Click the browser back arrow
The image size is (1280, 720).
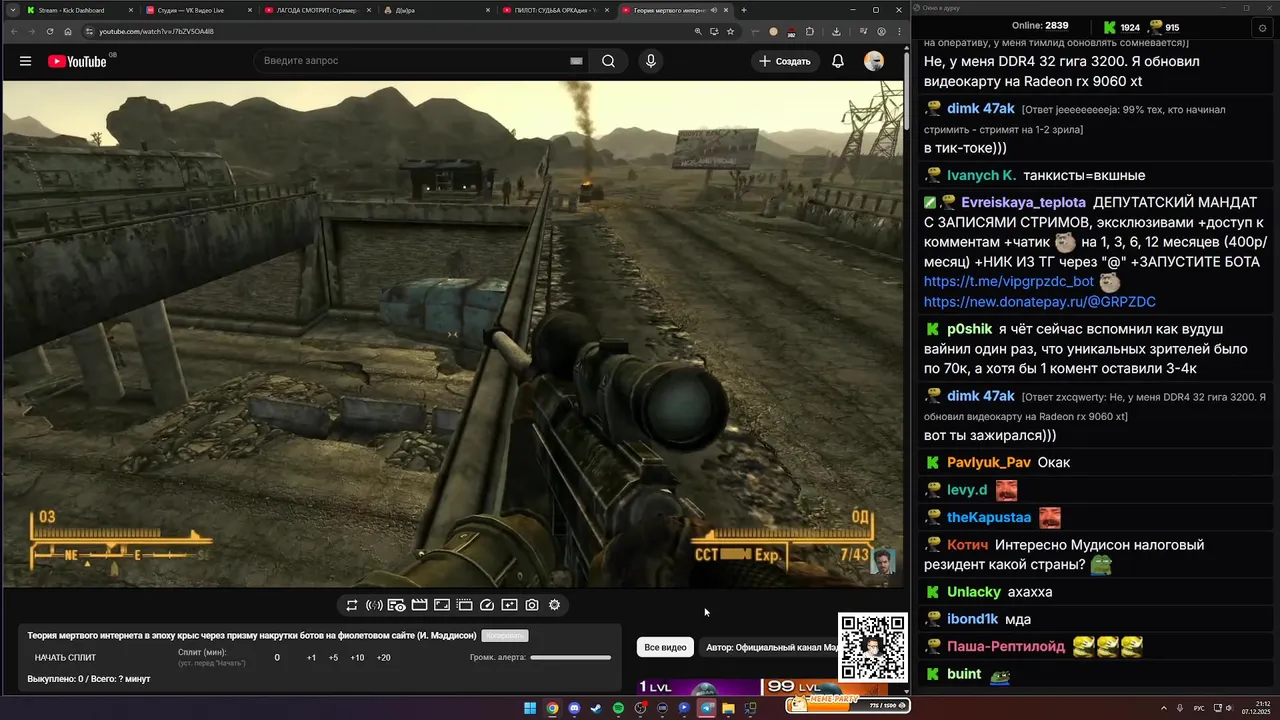pos(14,31)
